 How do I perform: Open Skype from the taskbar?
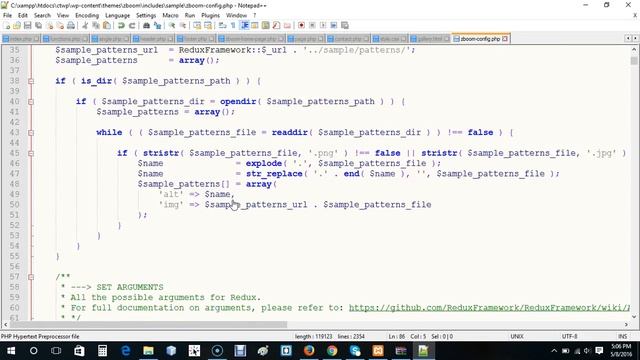pyautogui.click(x=355, y=351)
